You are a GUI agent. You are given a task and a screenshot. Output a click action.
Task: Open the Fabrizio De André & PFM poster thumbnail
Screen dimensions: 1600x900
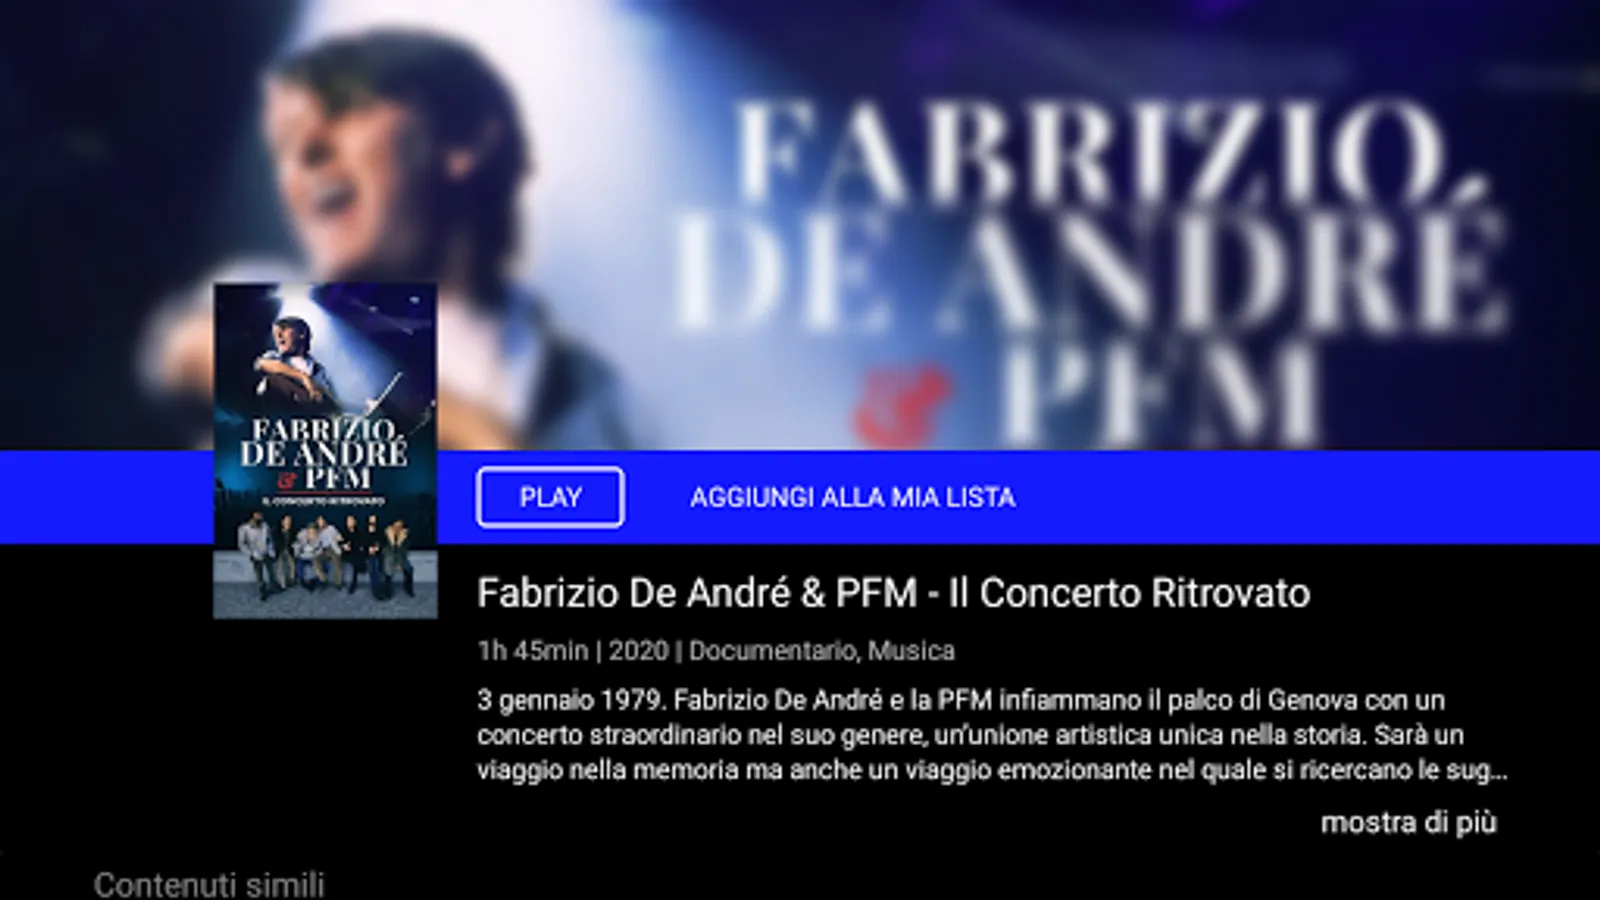click(325, 451)
